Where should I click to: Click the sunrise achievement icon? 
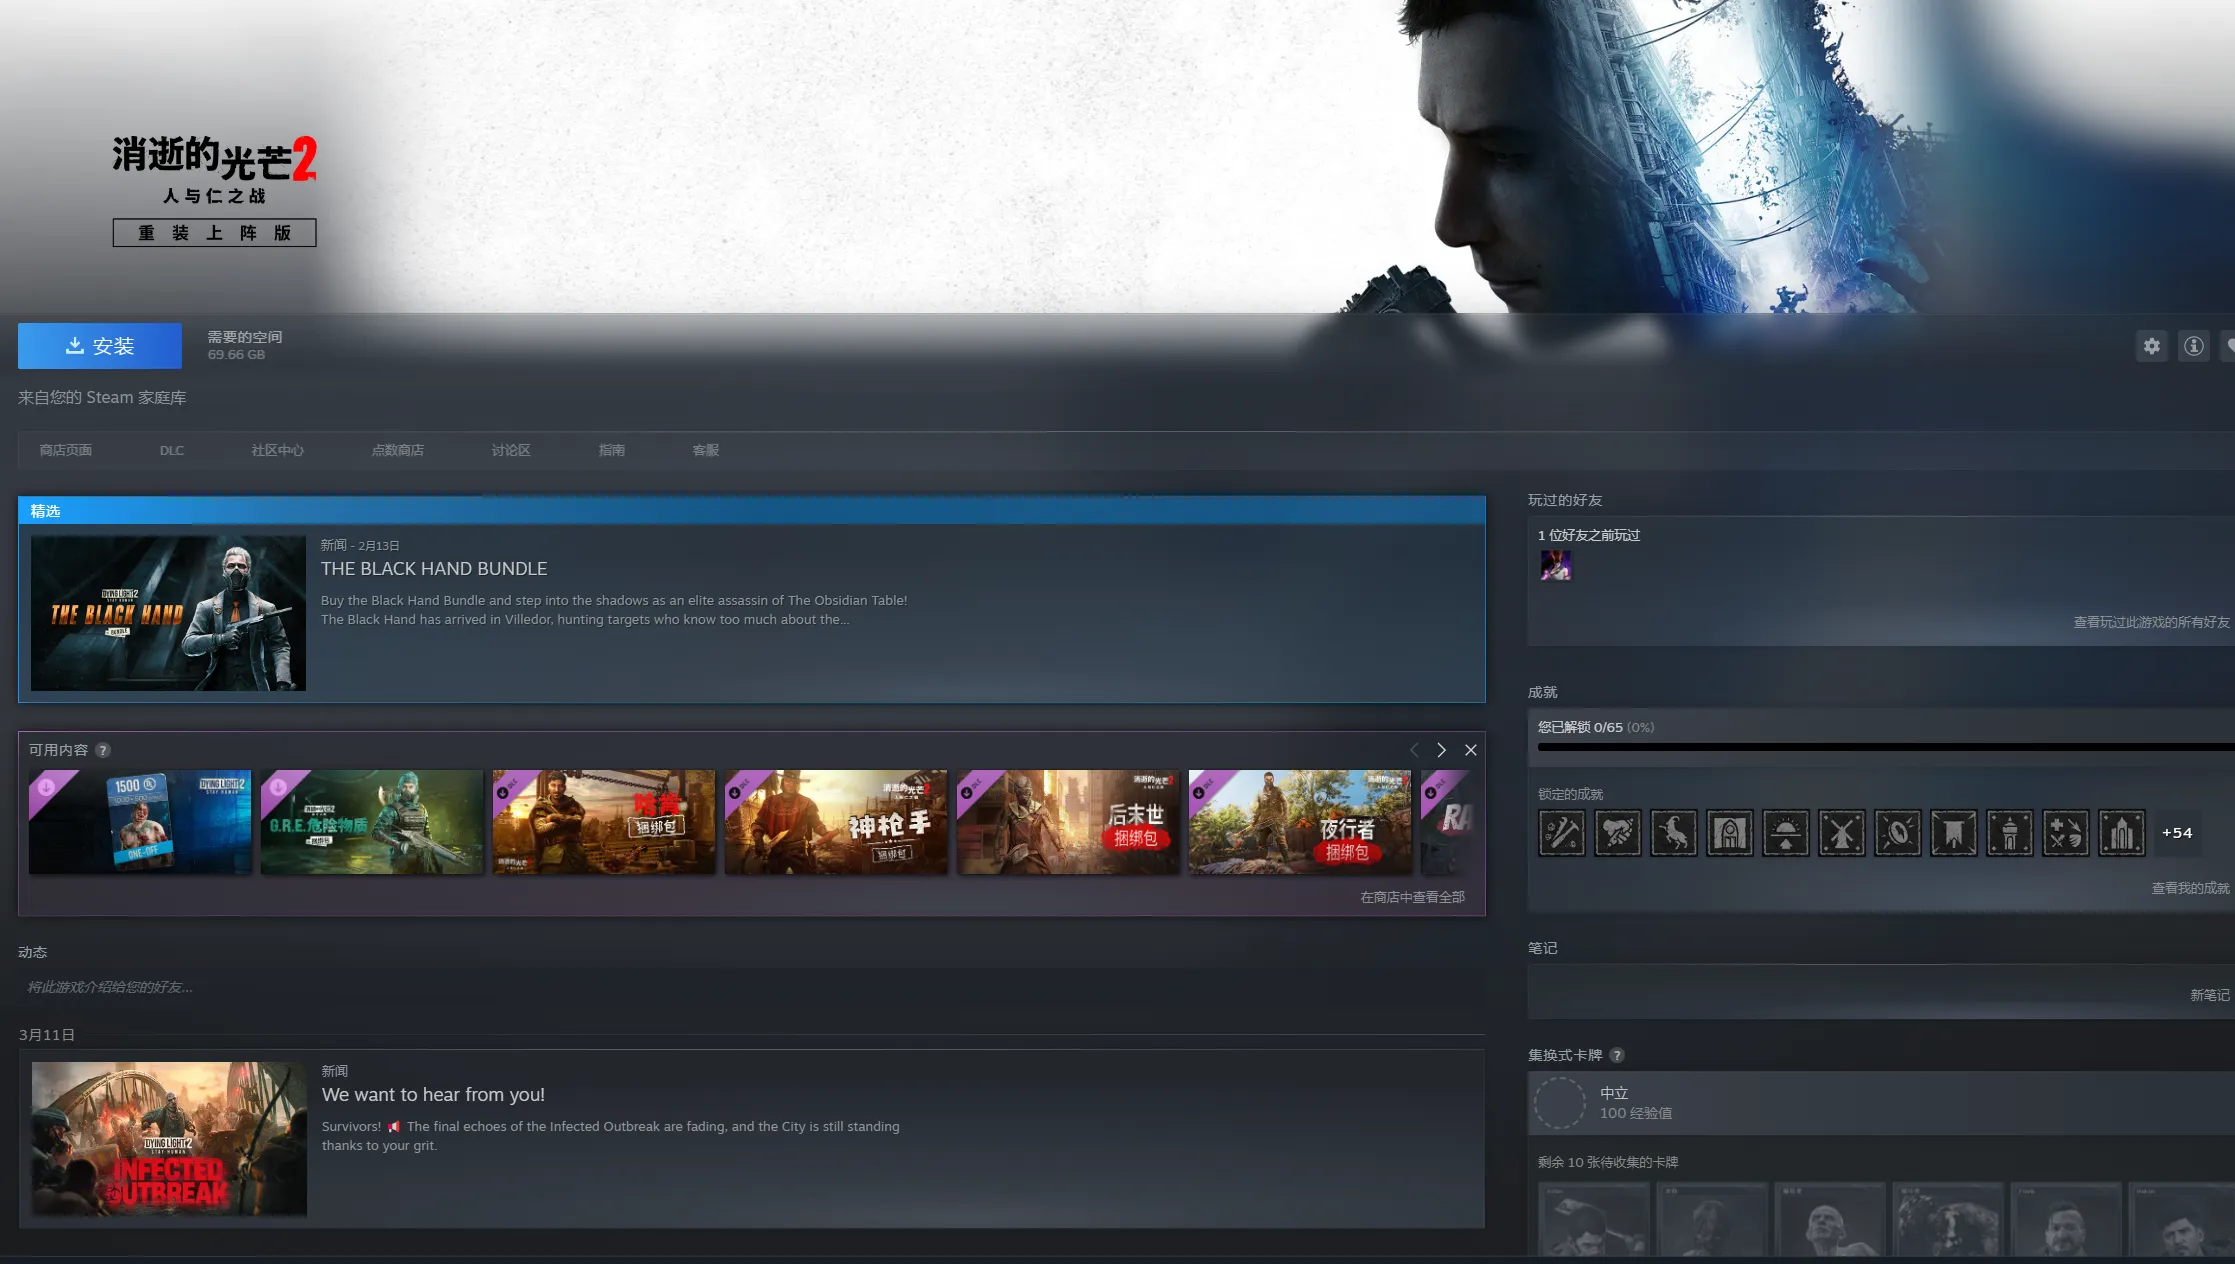coord(1785,833)
